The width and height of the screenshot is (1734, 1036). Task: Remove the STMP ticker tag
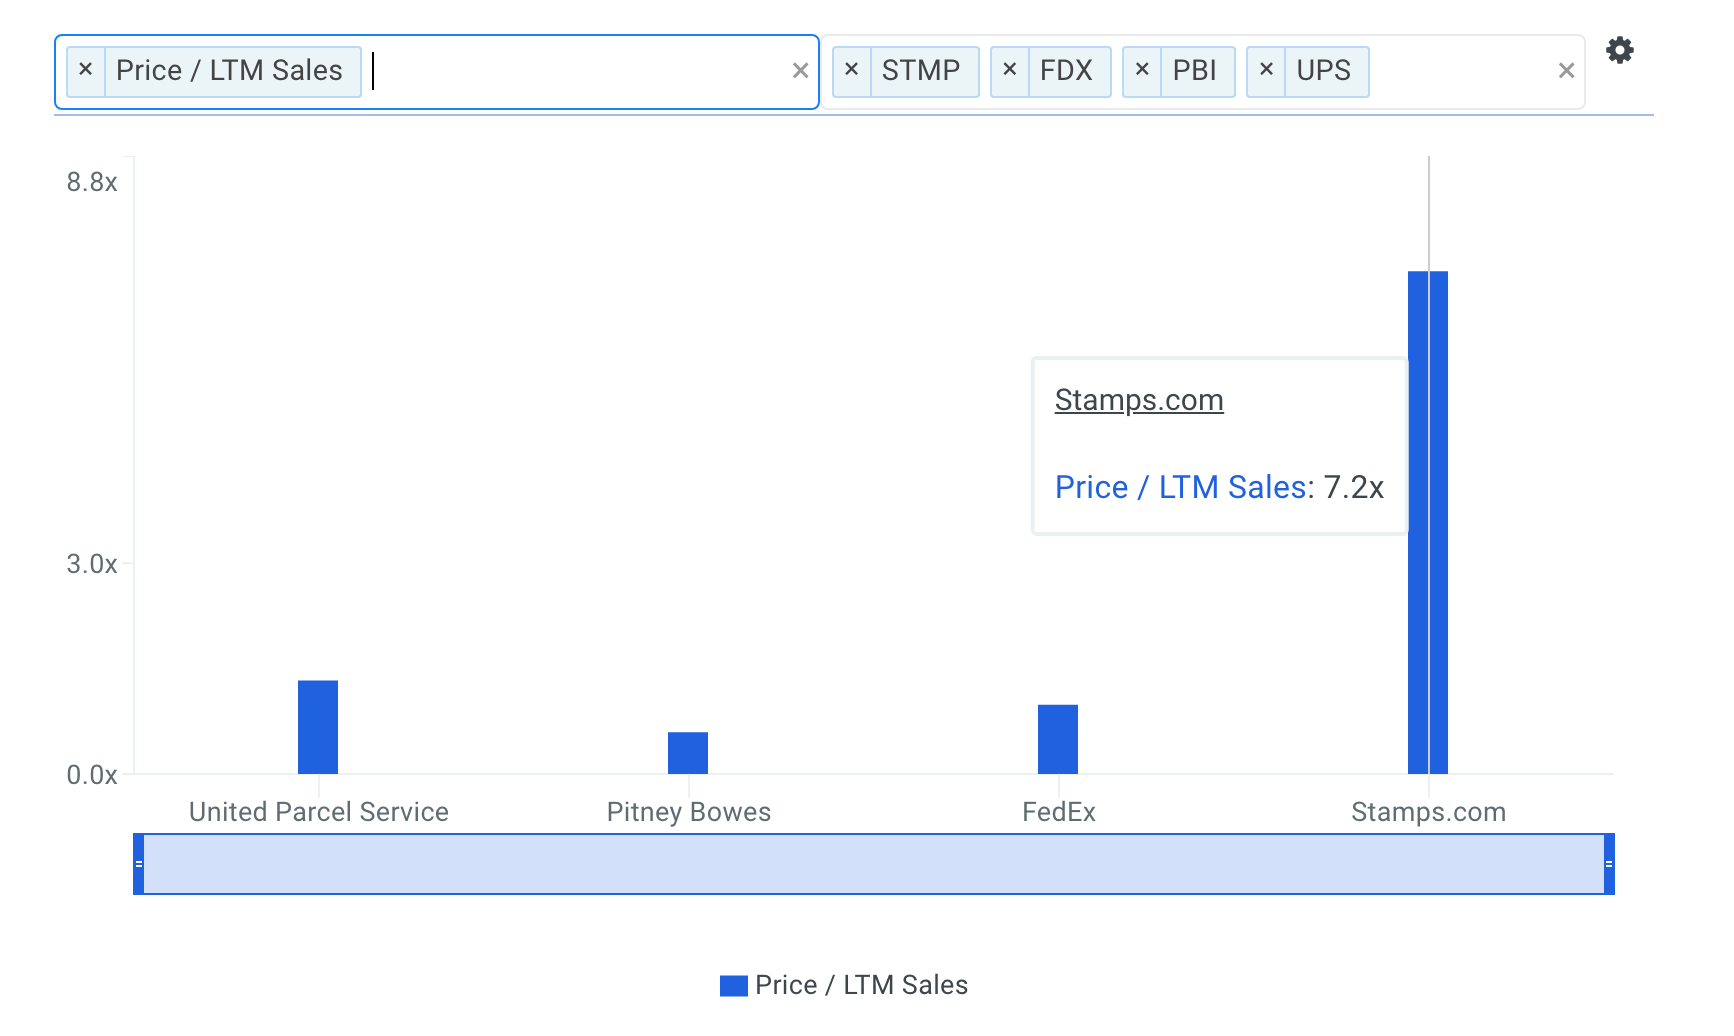click(x=852, y=71)
